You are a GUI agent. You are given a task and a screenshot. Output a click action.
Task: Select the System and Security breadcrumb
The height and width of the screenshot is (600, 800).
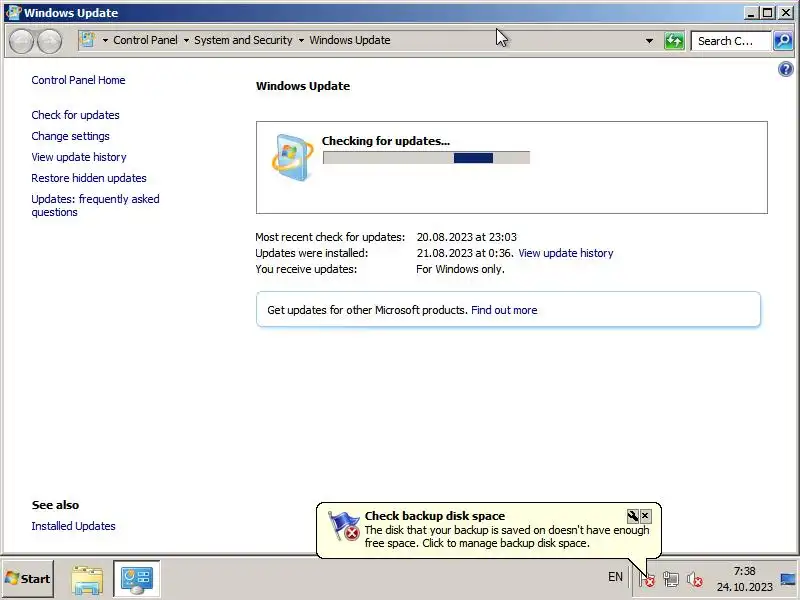tap(243, 40)
